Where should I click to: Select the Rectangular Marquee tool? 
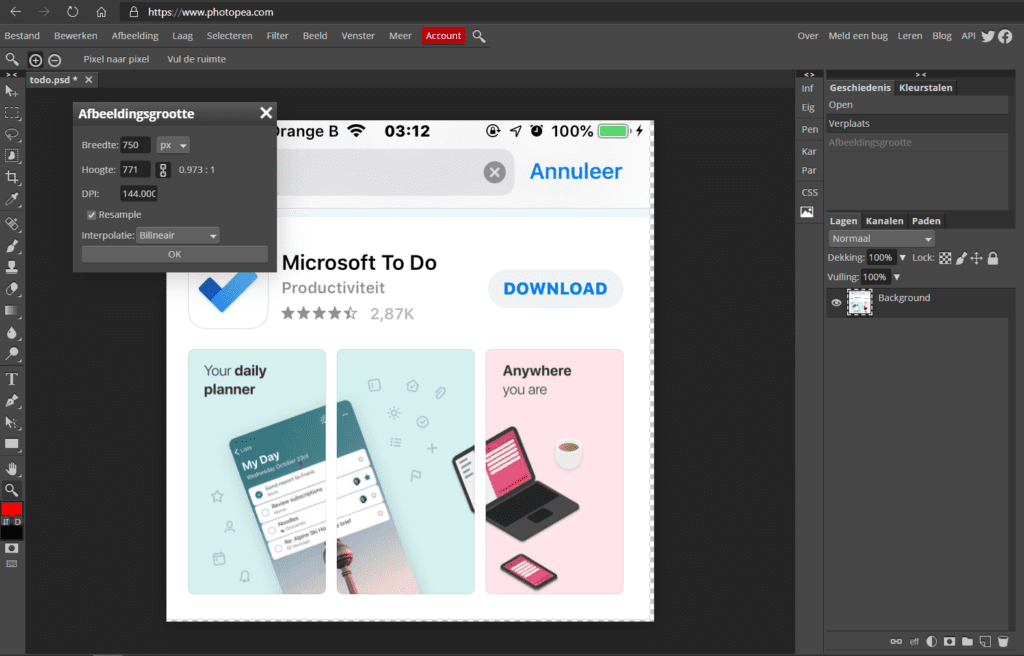12,113
